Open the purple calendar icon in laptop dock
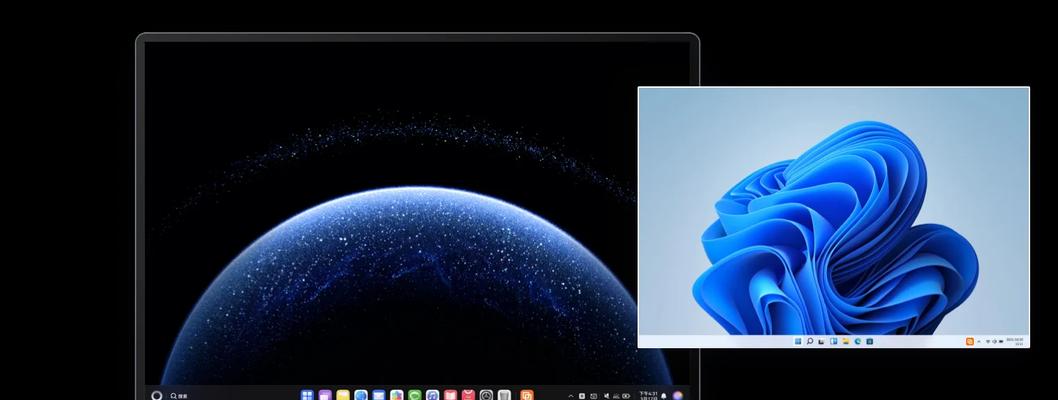This screenshot has width=1058, height=400. click(325, 396)
